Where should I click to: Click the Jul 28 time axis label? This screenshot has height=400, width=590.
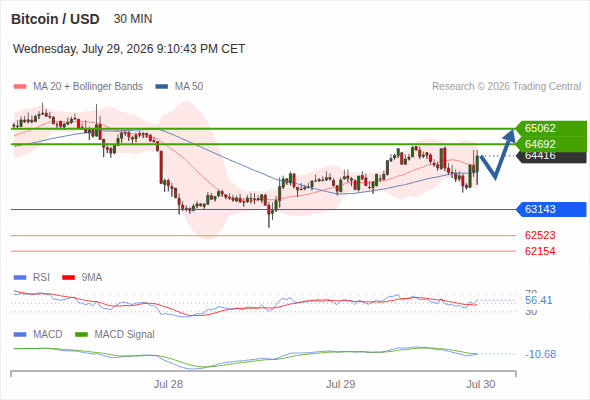(168, 384)
